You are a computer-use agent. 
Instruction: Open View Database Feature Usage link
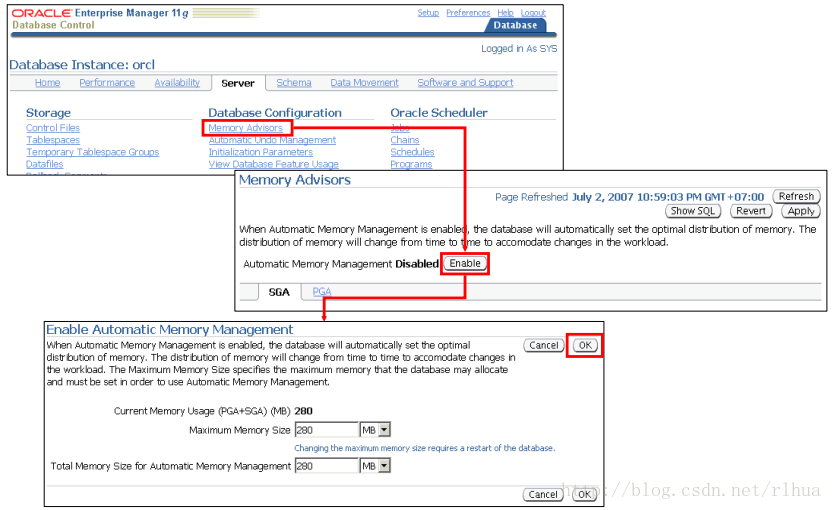pos(273,165)
